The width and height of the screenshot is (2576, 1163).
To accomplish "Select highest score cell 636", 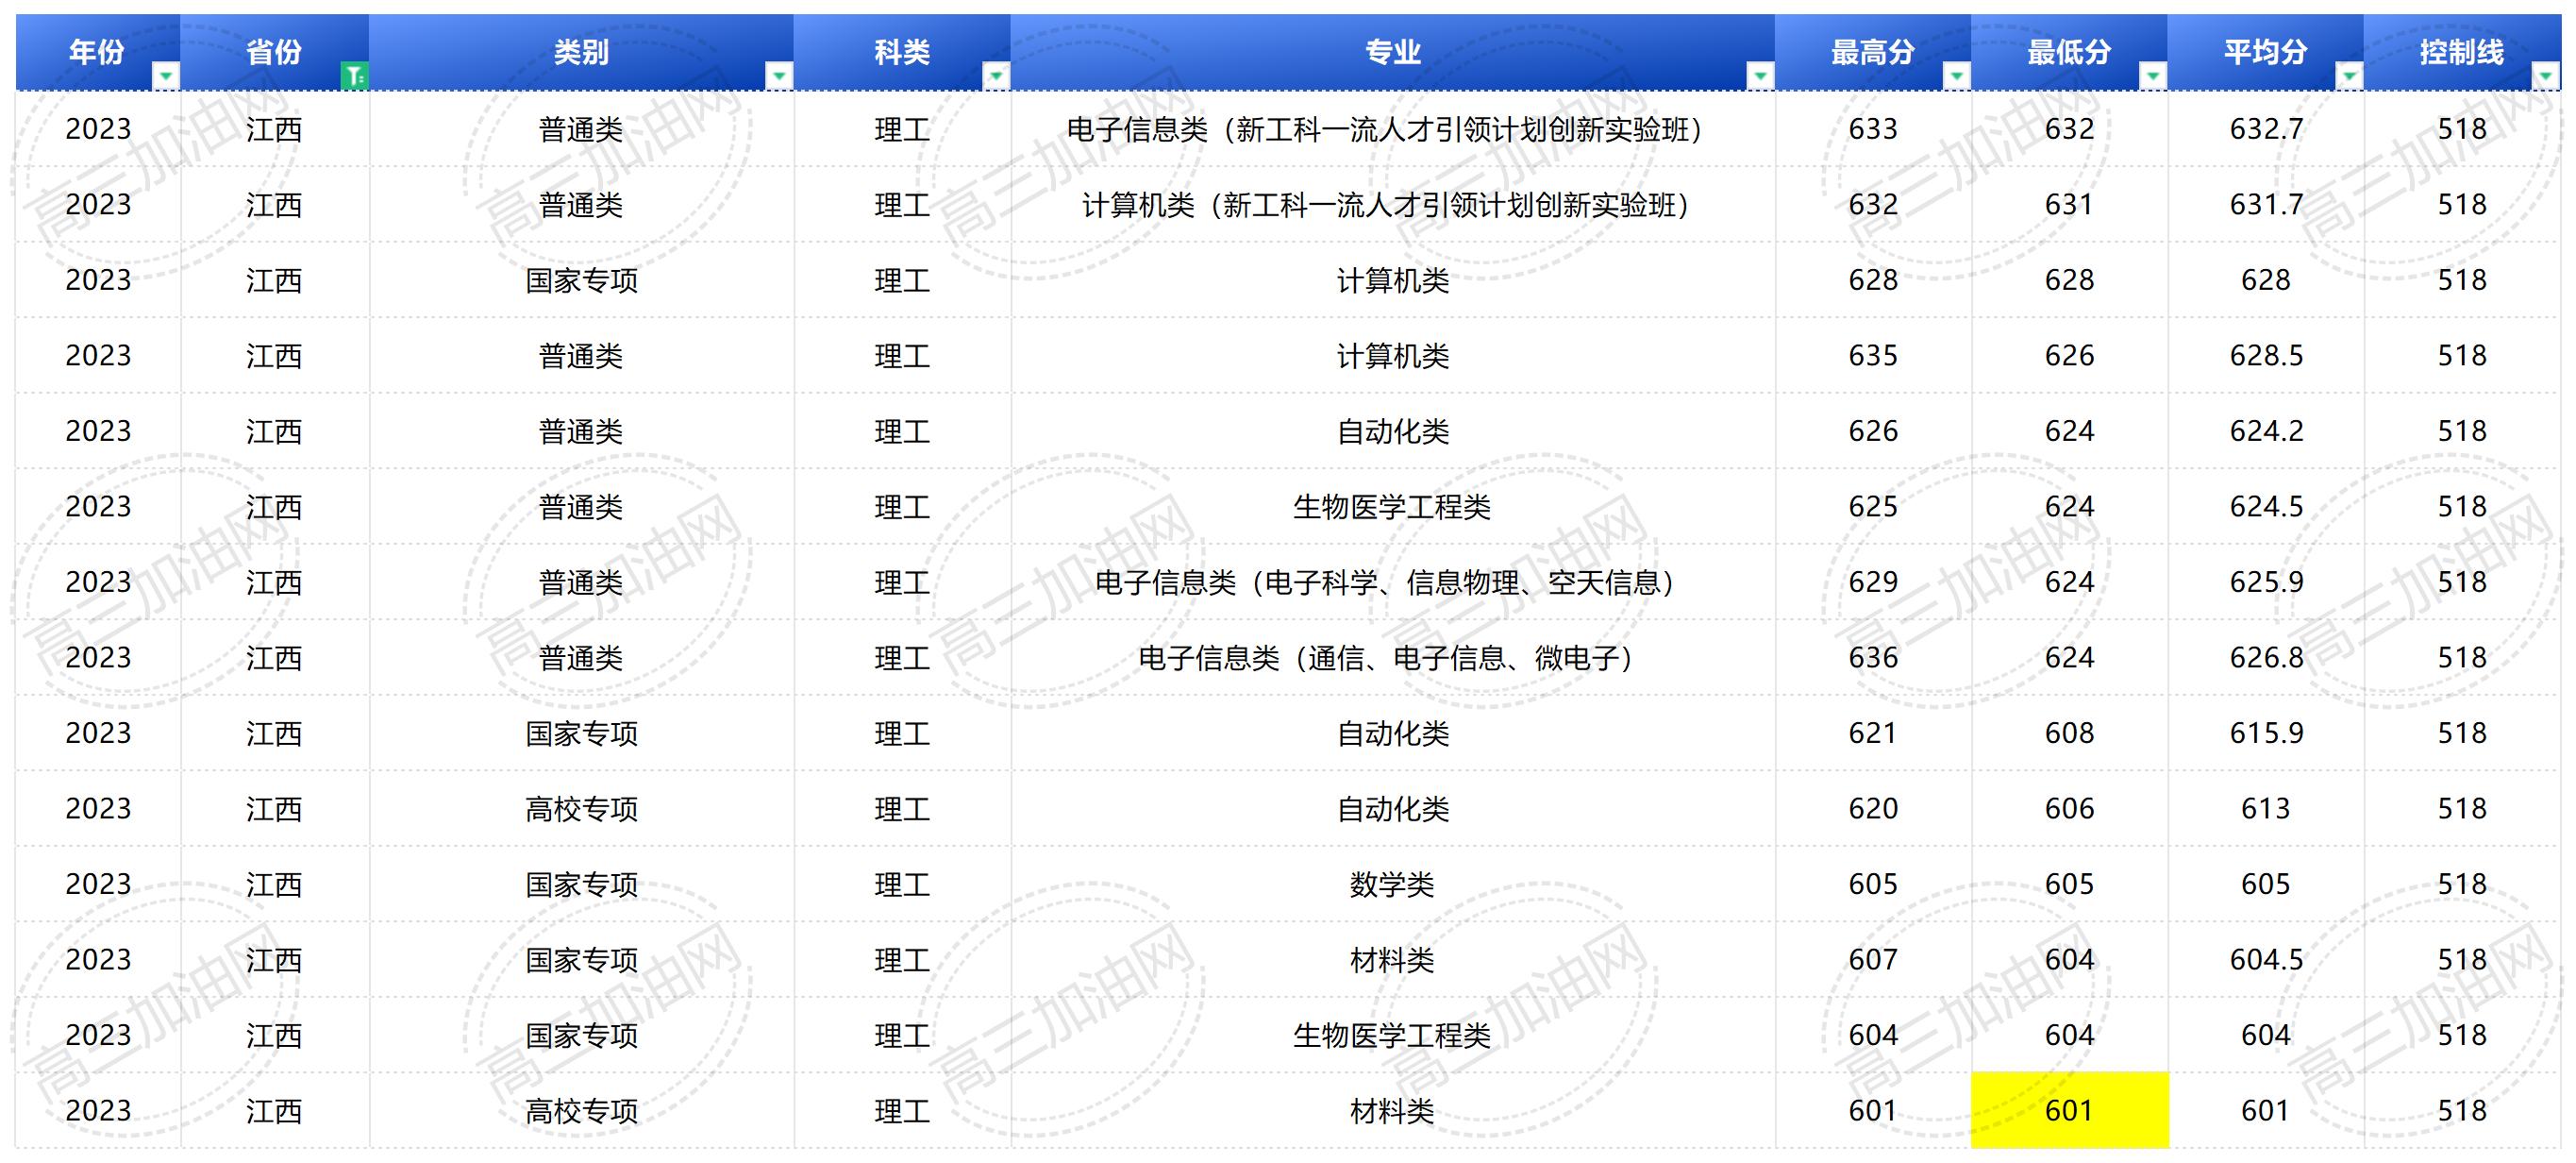I will pyautogui.click(x=1873, y=658).
